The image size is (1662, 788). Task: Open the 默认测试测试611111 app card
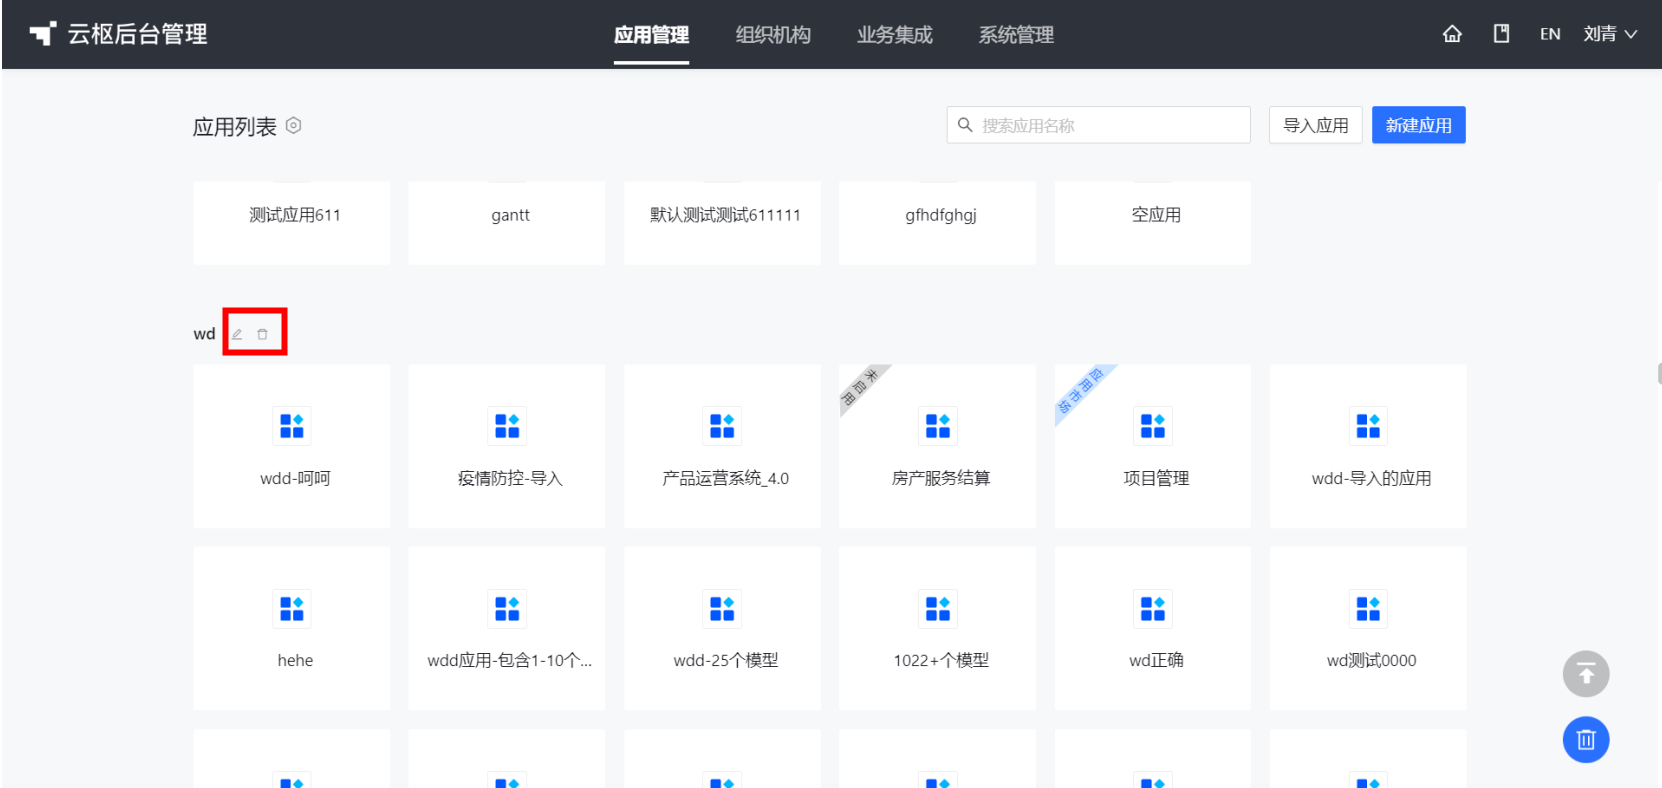[x=722, y=223]
